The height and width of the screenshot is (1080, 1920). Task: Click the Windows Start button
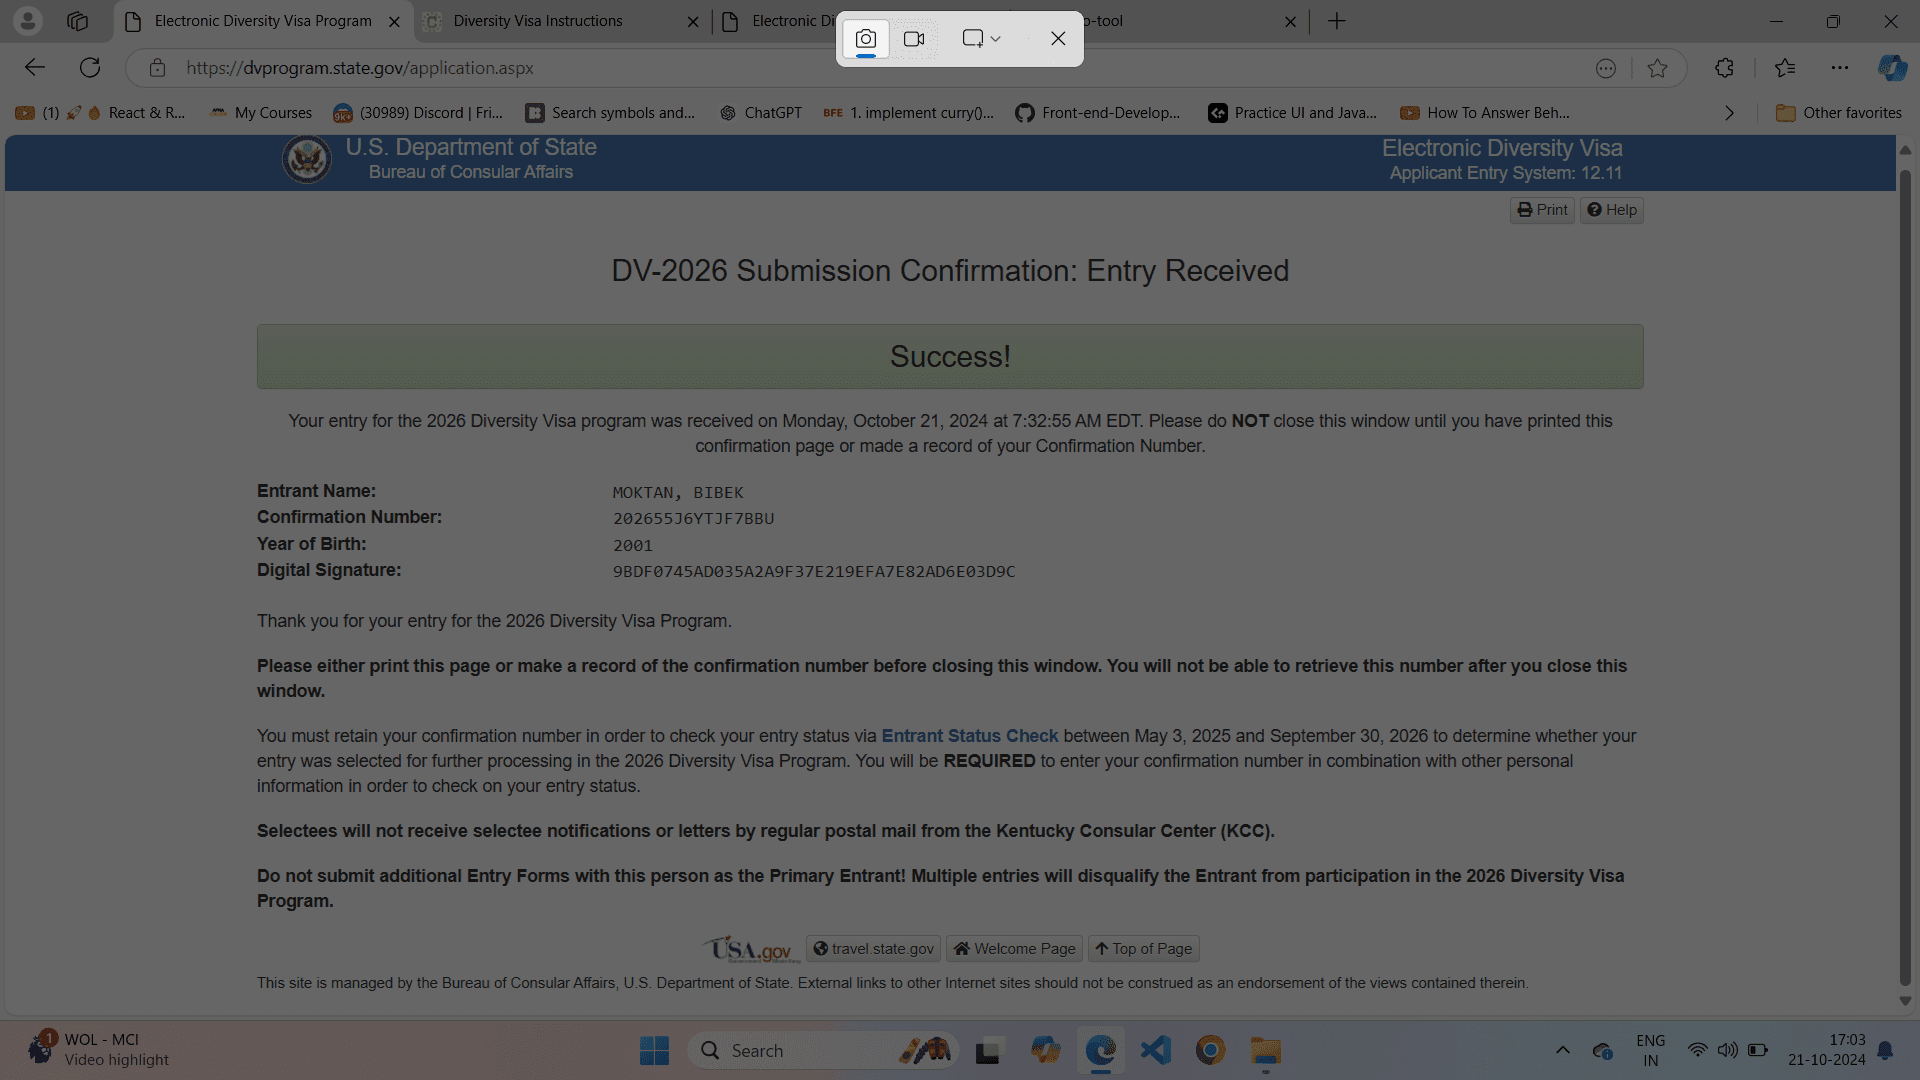655,1051
